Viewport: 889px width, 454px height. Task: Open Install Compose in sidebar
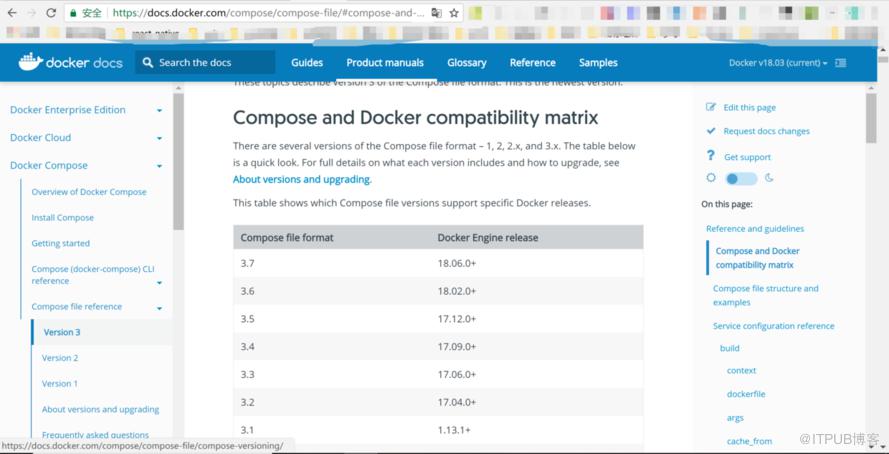[x=62, y=218]
